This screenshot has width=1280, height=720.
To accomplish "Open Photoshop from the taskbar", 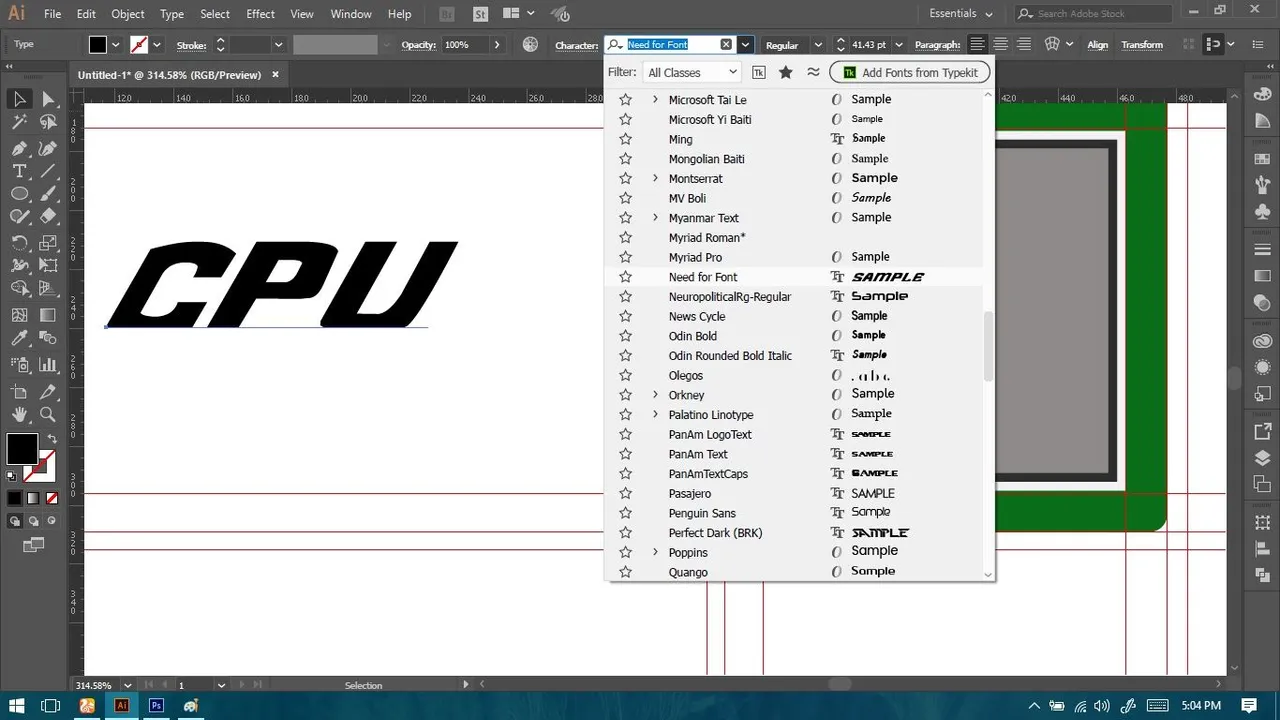I will (156, 705).
